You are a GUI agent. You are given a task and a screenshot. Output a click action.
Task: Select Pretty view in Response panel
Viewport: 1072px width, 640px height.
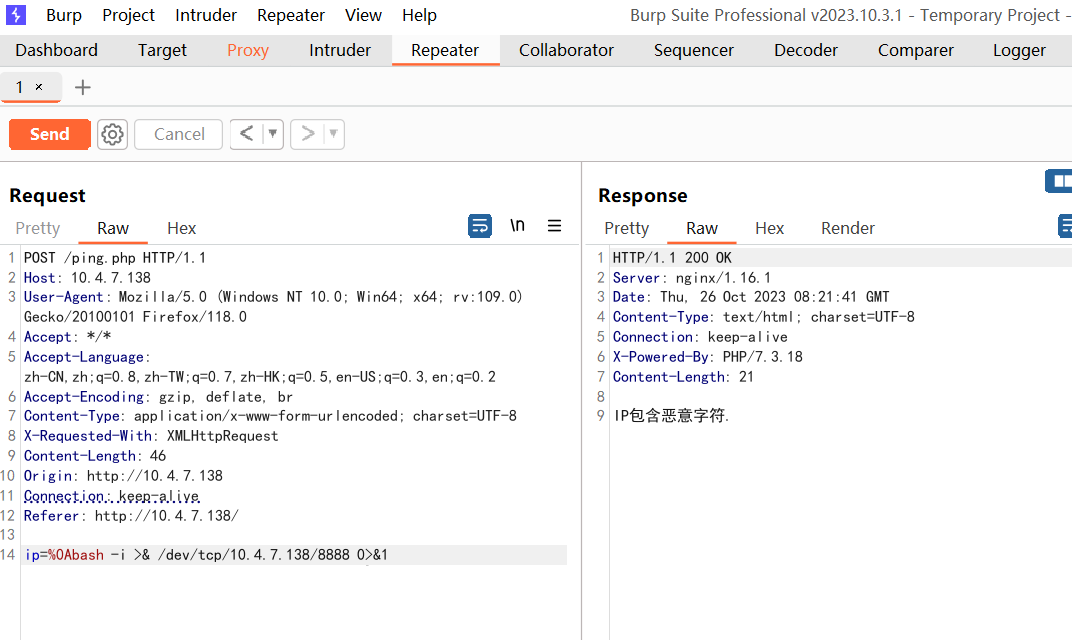(626, 228)
